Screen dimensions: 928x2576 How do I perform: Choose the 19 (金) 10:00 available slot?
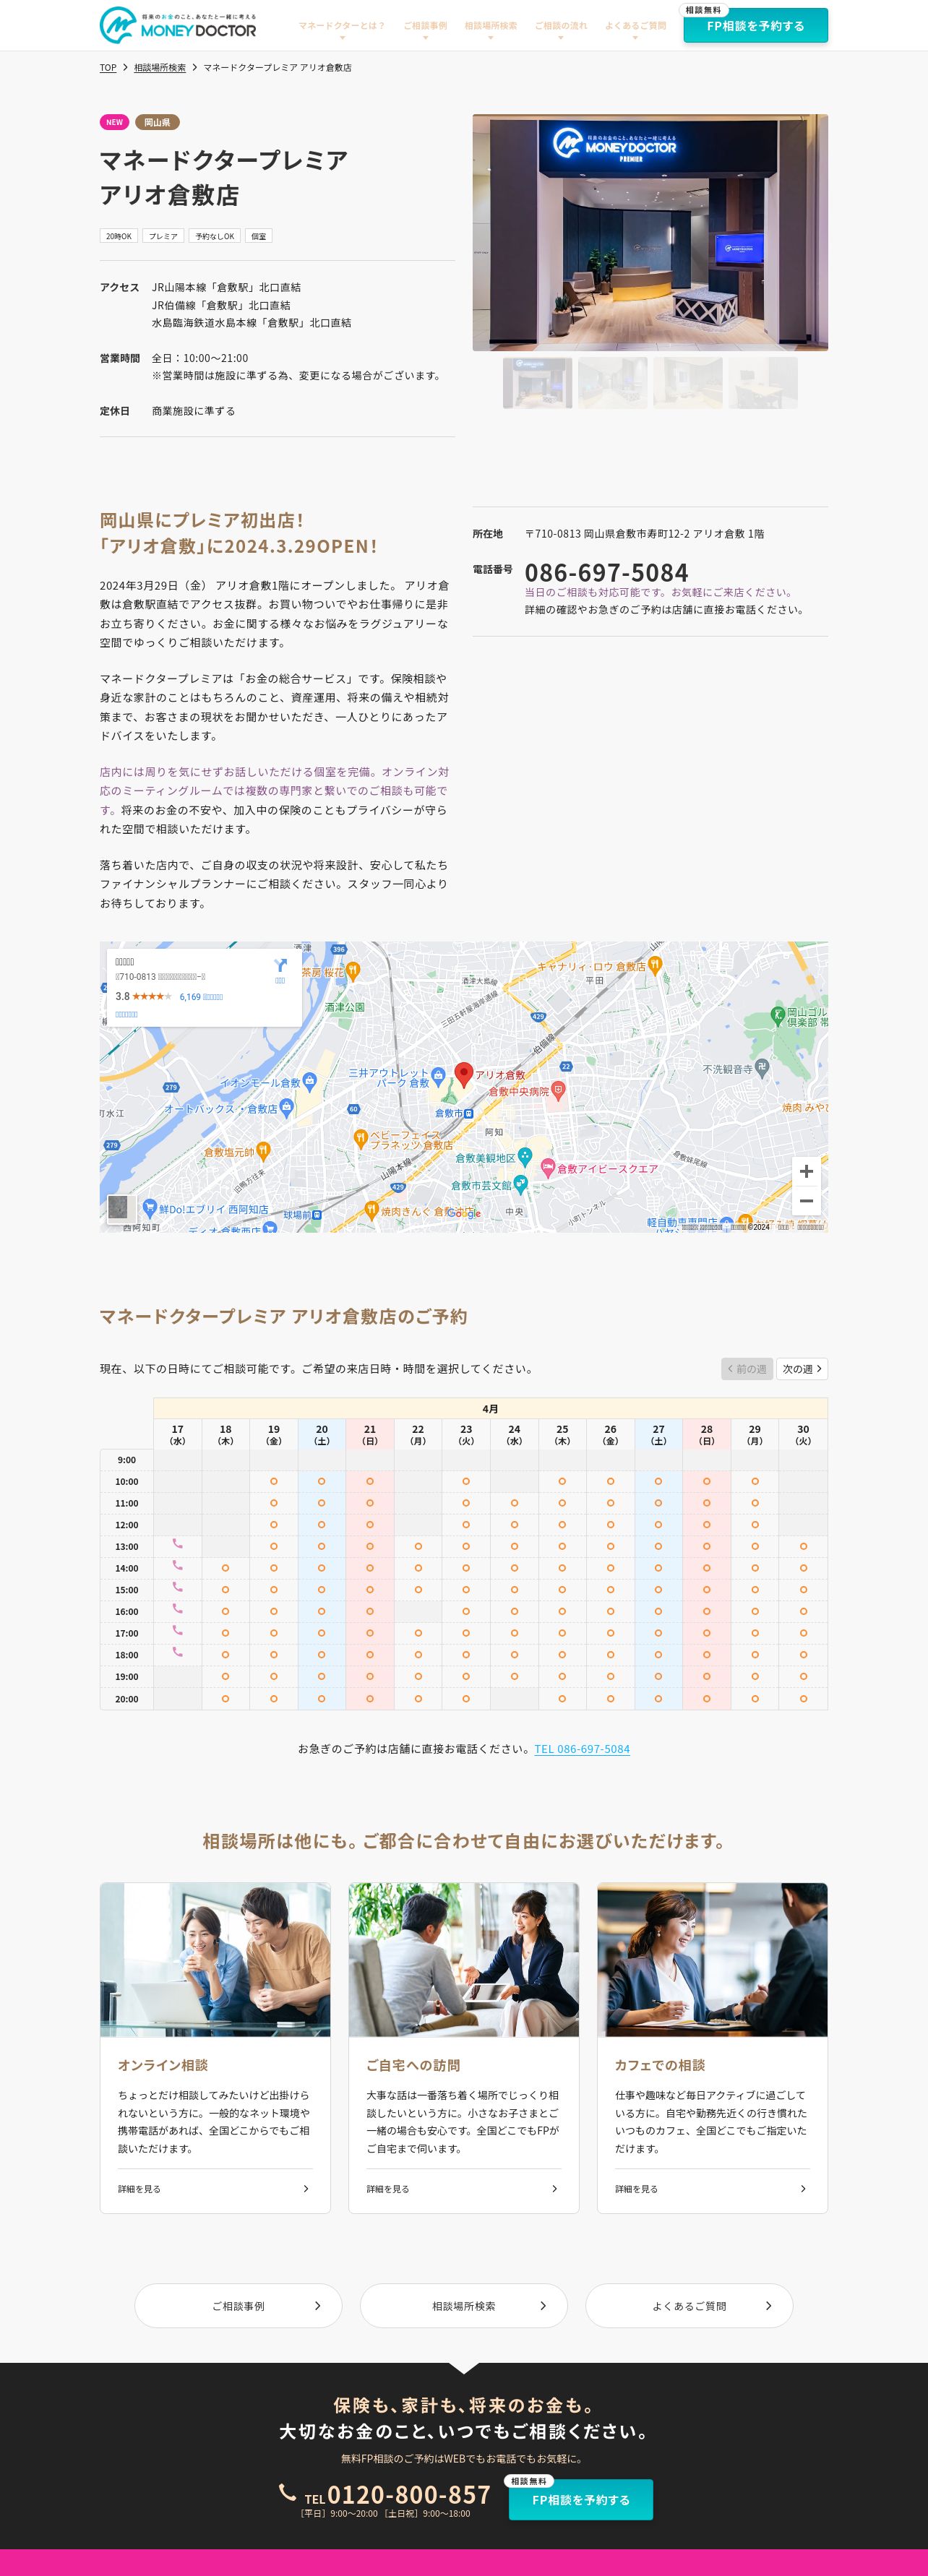[x=273, y=1481]
